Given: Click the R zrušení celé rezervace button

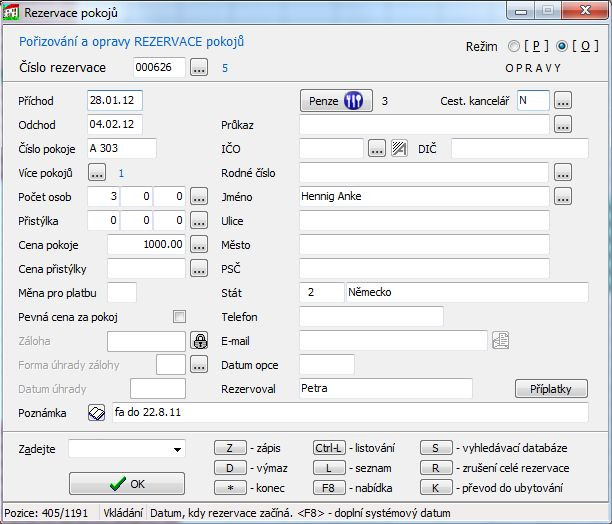Looking at the screenshot, I should 436,468.
